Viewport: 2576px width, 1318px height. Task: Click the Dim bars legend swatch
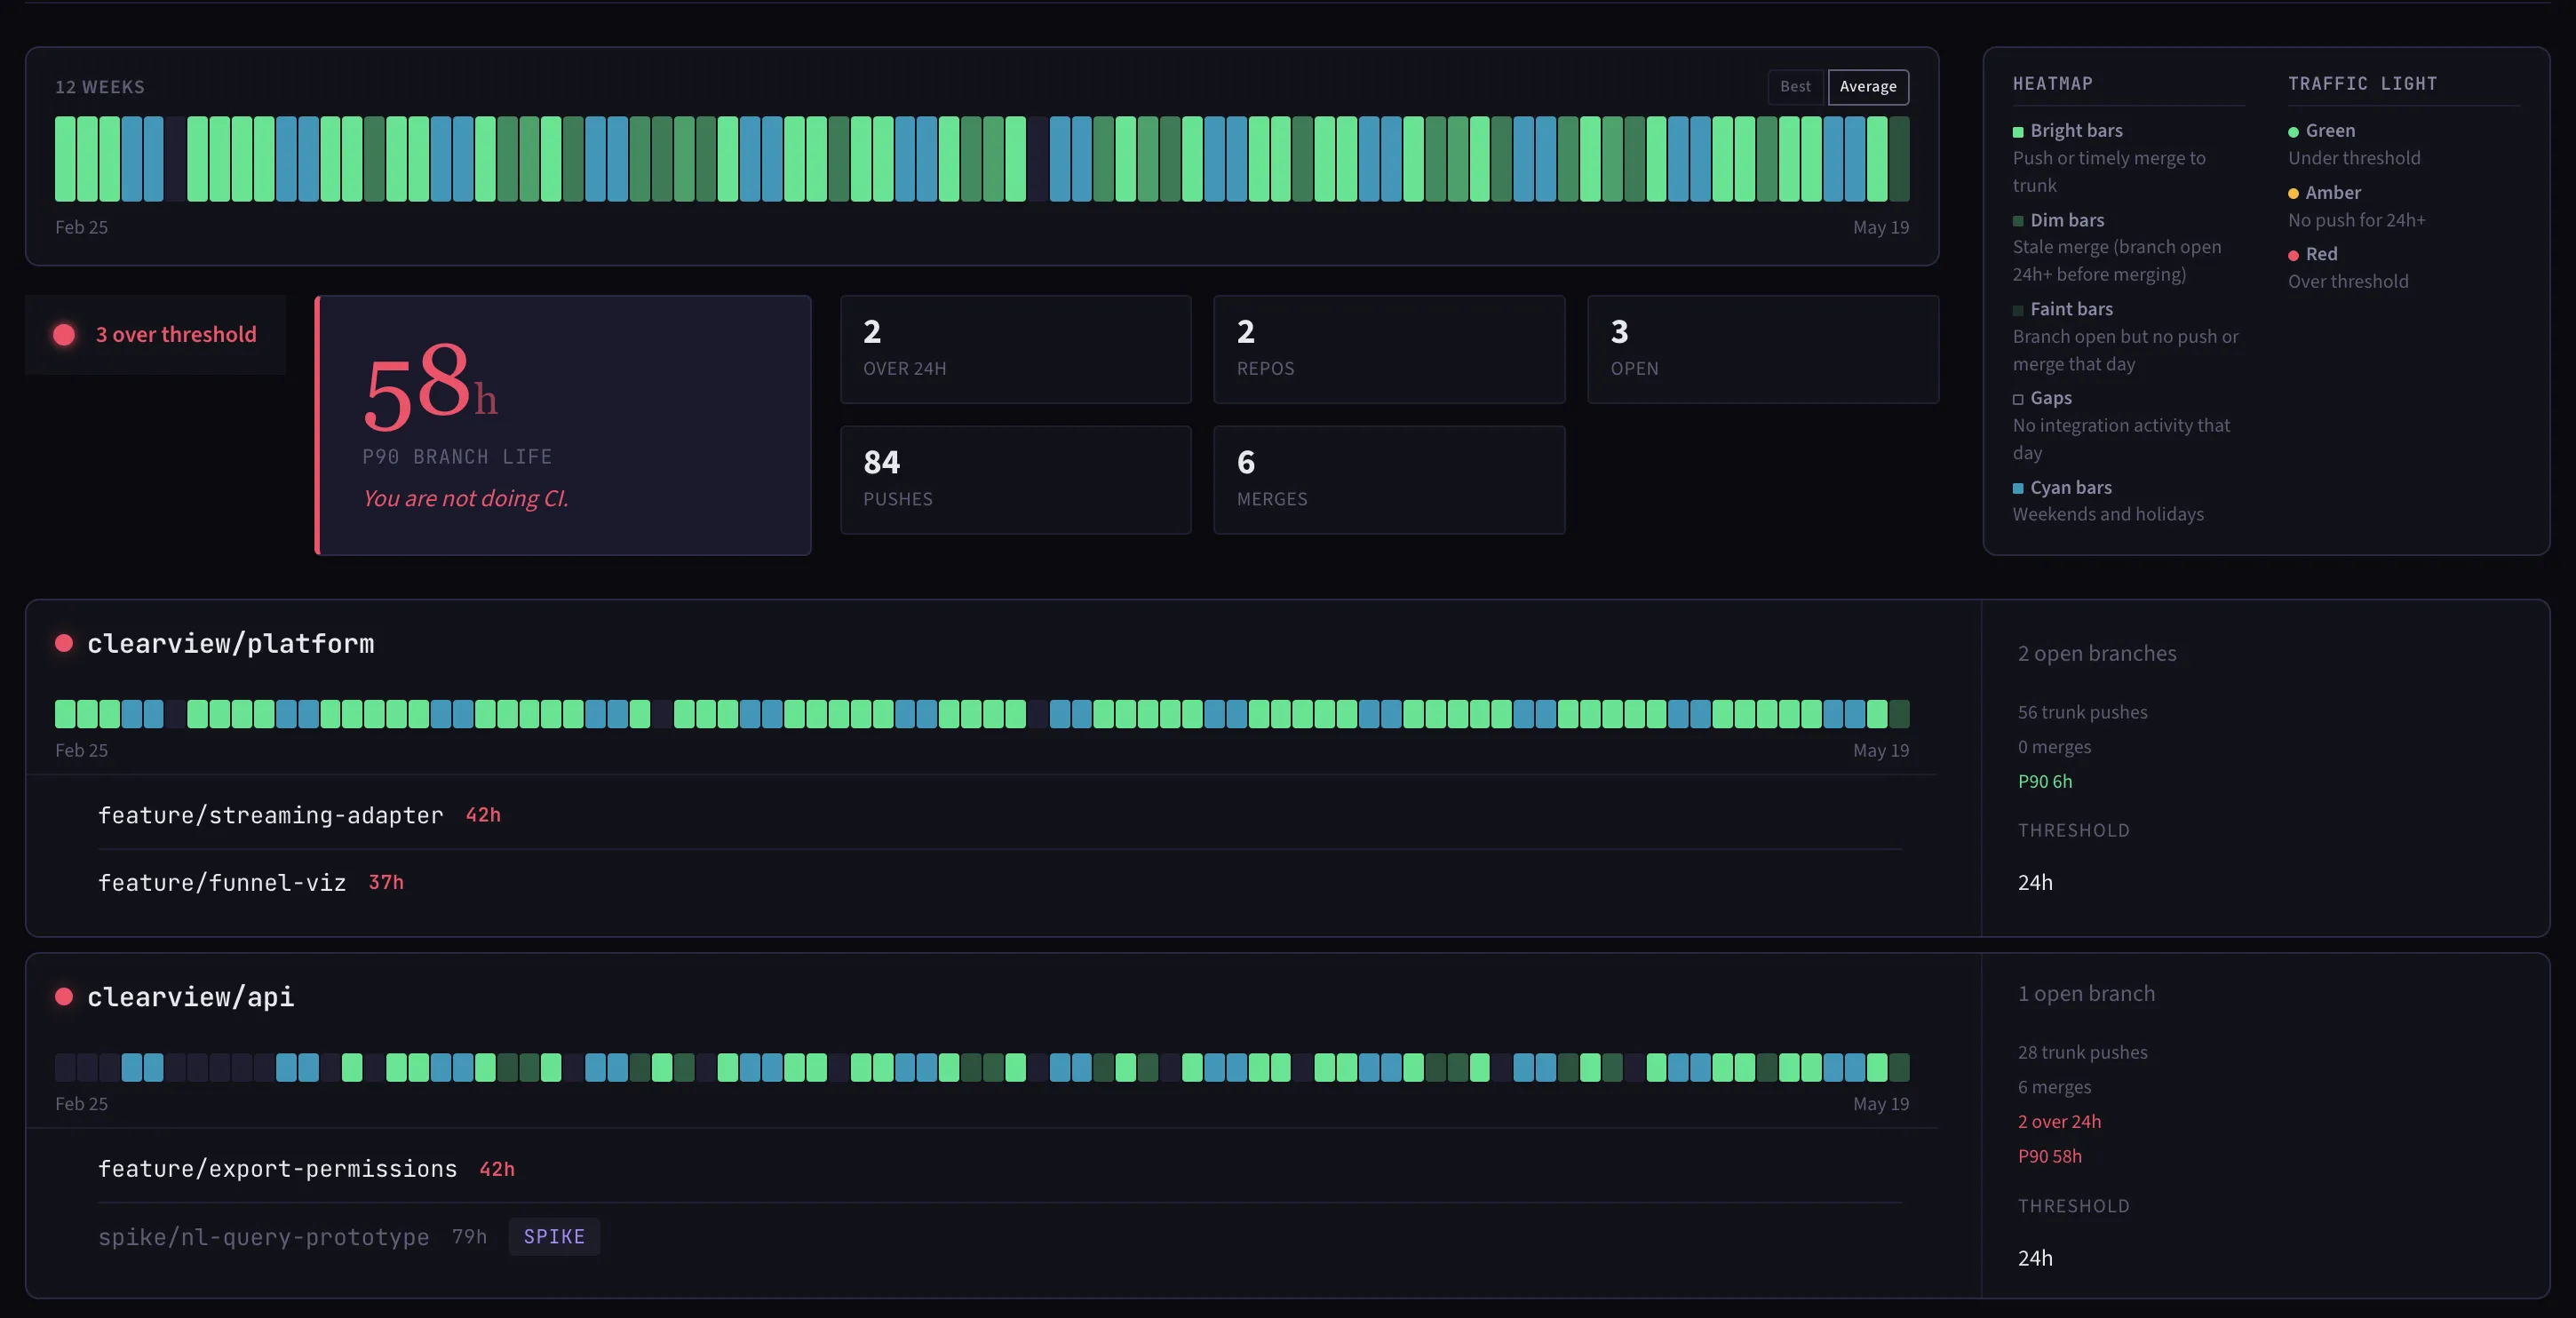(x=2018, y=221)
